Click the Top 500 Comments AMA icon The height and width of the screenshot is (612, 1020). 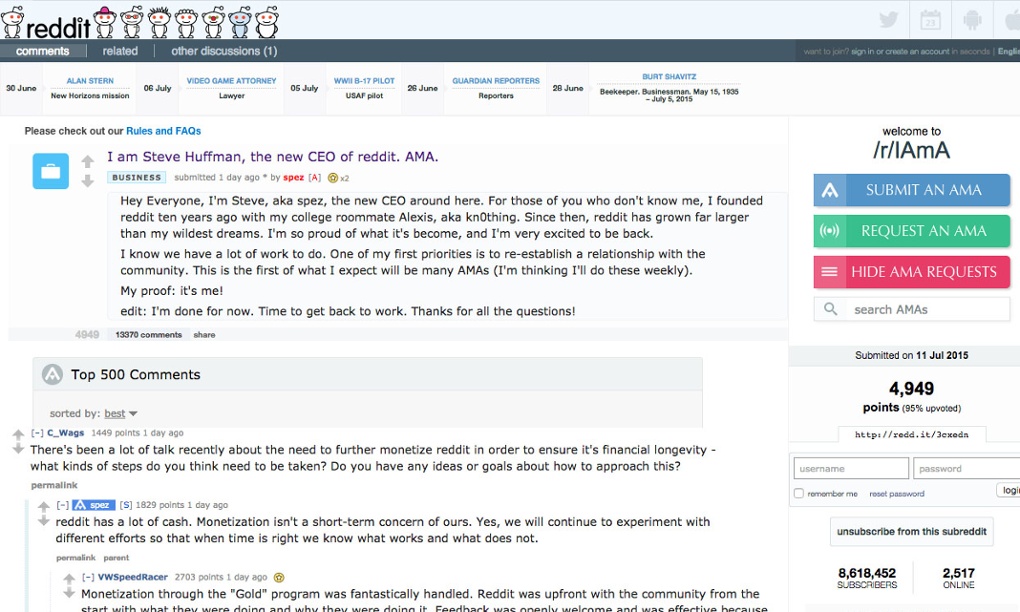pyautogui.click(x=52, y=374)
